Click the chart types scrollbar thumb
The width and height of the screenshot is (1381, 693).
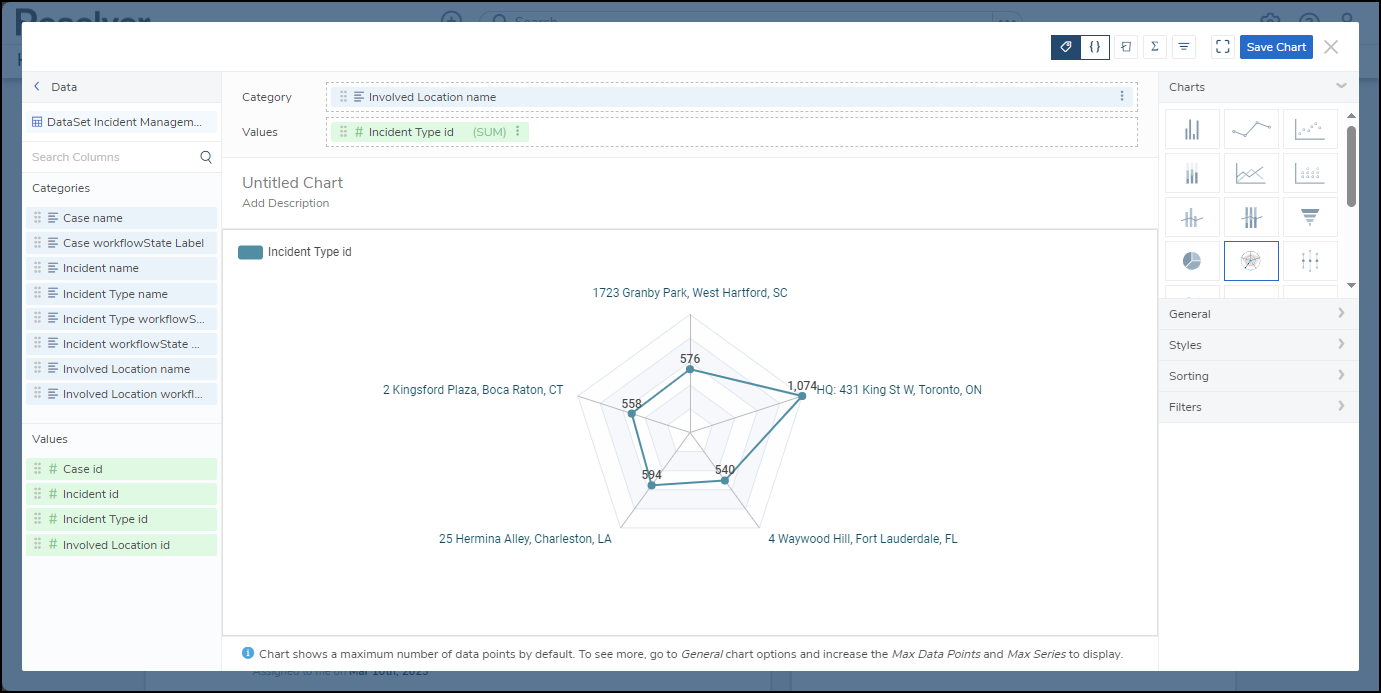(x=1351, y=165)
